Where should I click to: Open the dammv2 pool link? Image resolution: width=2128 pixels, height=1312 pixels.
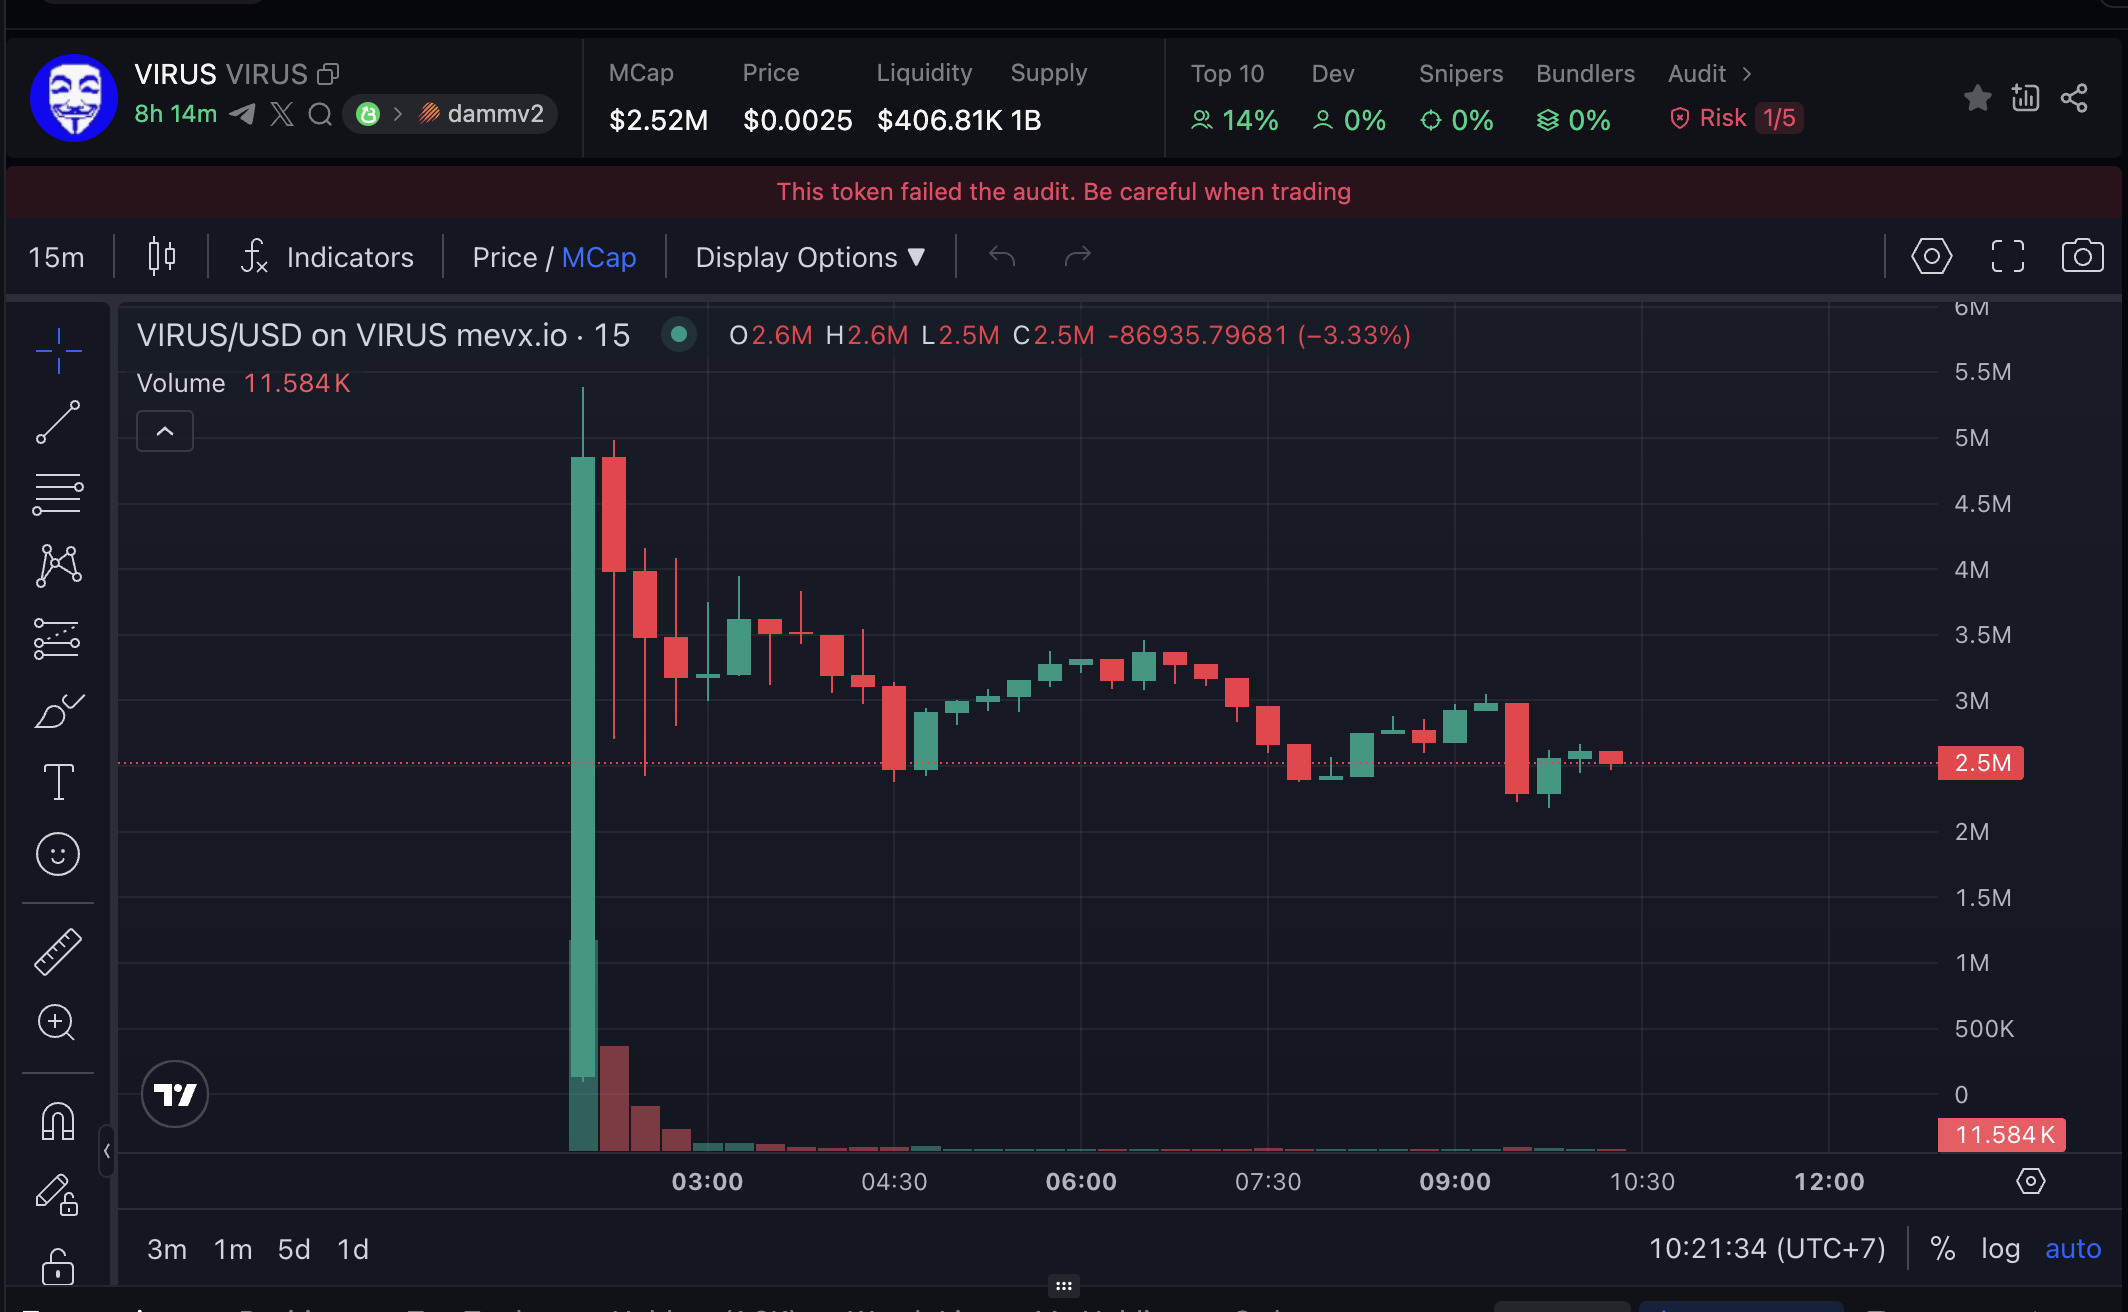(x=482, y=114)
